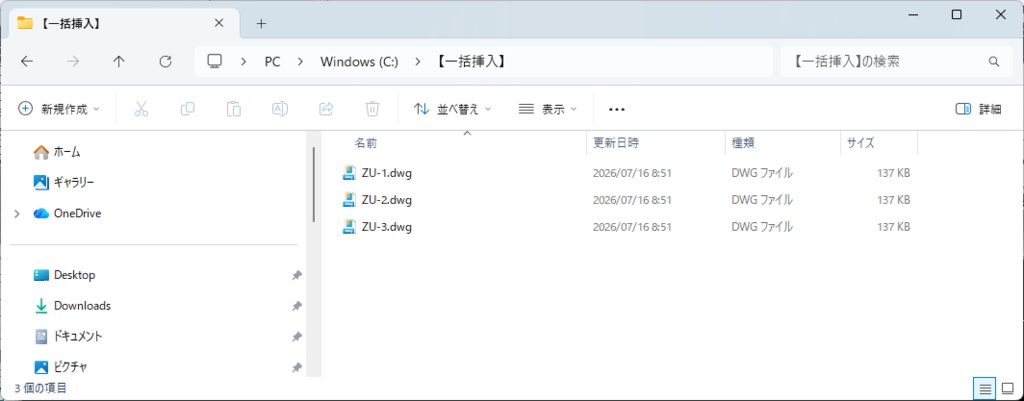Open the 新規作成 dropdown
Viewport: 1024px width, 401px height.
pyautogui.click(x=59, y=109)
